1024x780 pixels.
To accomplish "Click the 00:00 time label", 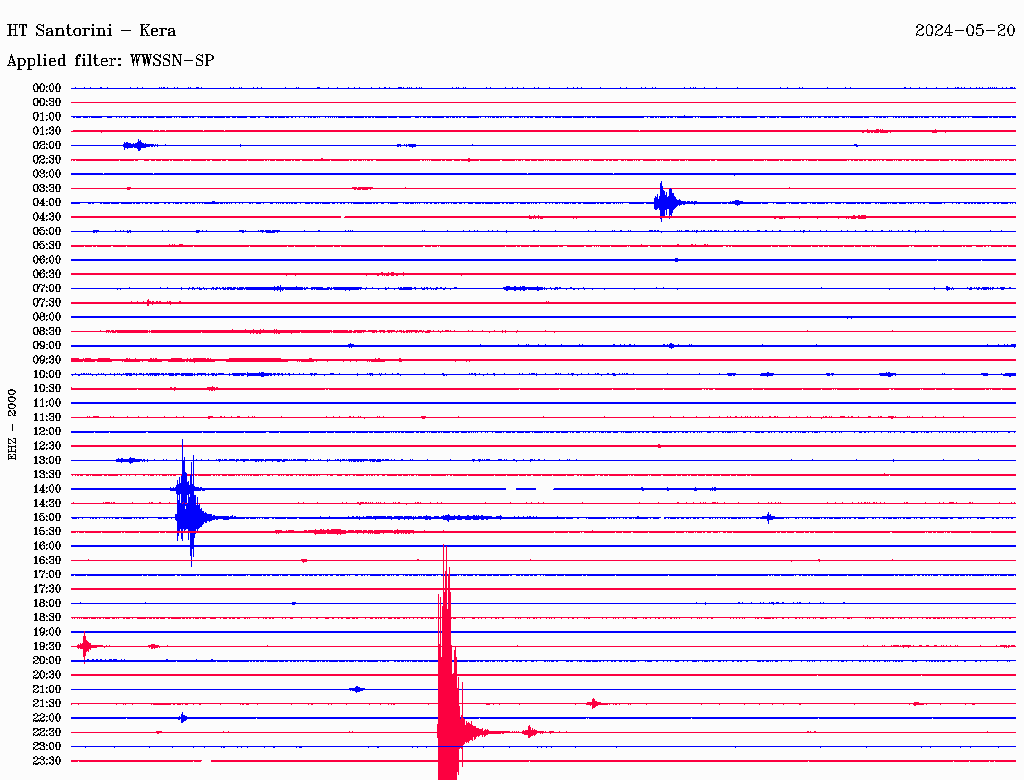I will coord(47,88).
